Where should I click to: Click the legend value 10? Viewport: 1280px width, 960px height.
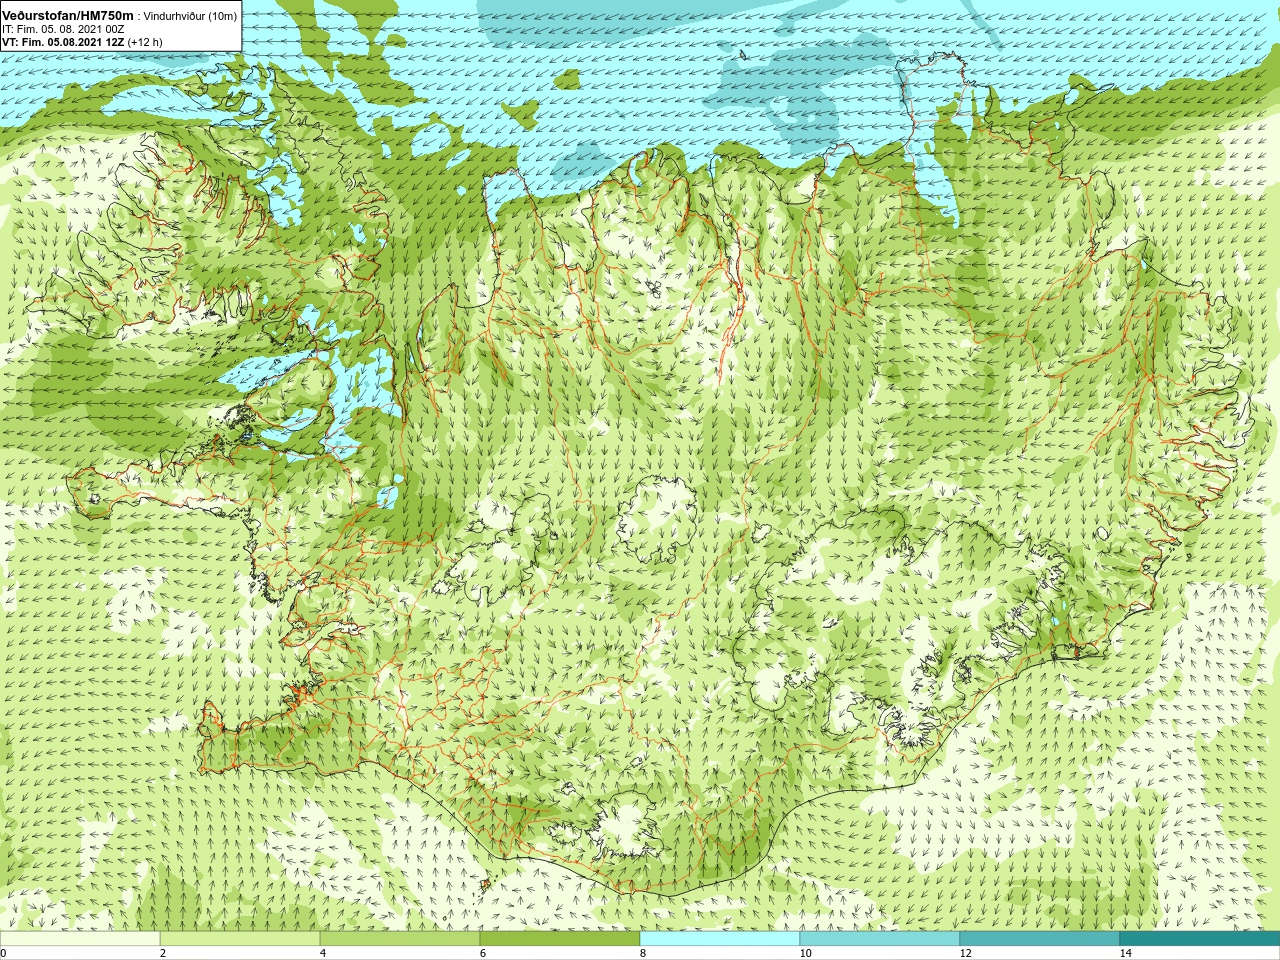tap(805, 953)
